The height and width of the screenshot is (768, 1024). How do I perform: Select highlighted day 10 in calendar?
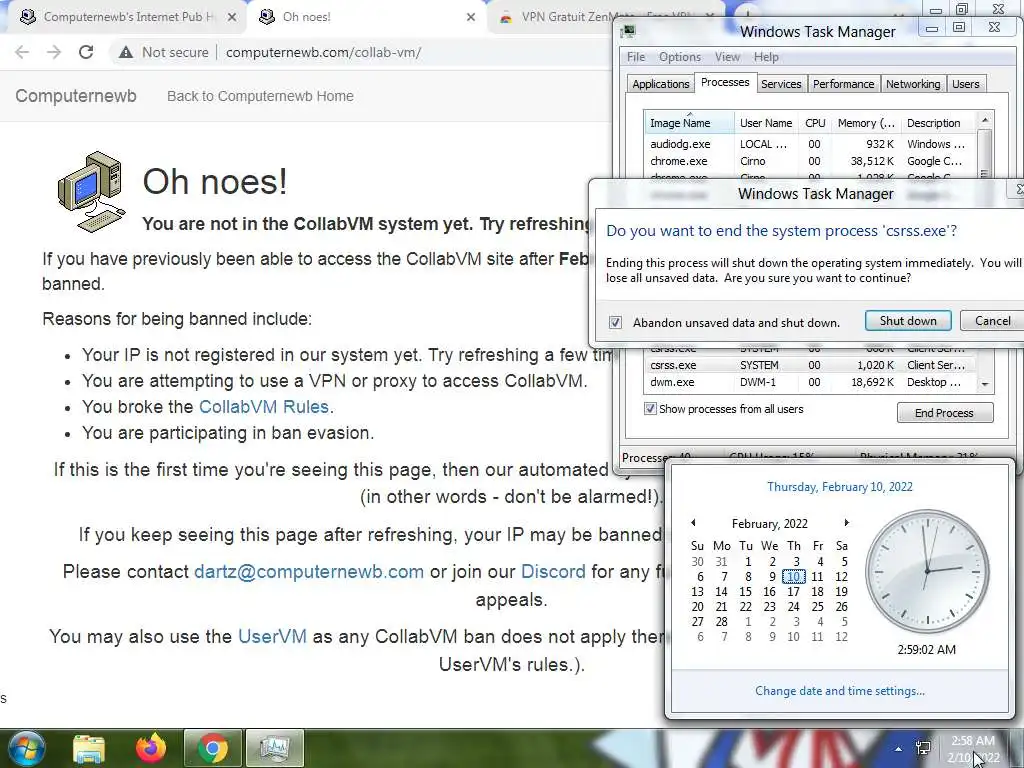pyautogui.click(x=793, y=577)
